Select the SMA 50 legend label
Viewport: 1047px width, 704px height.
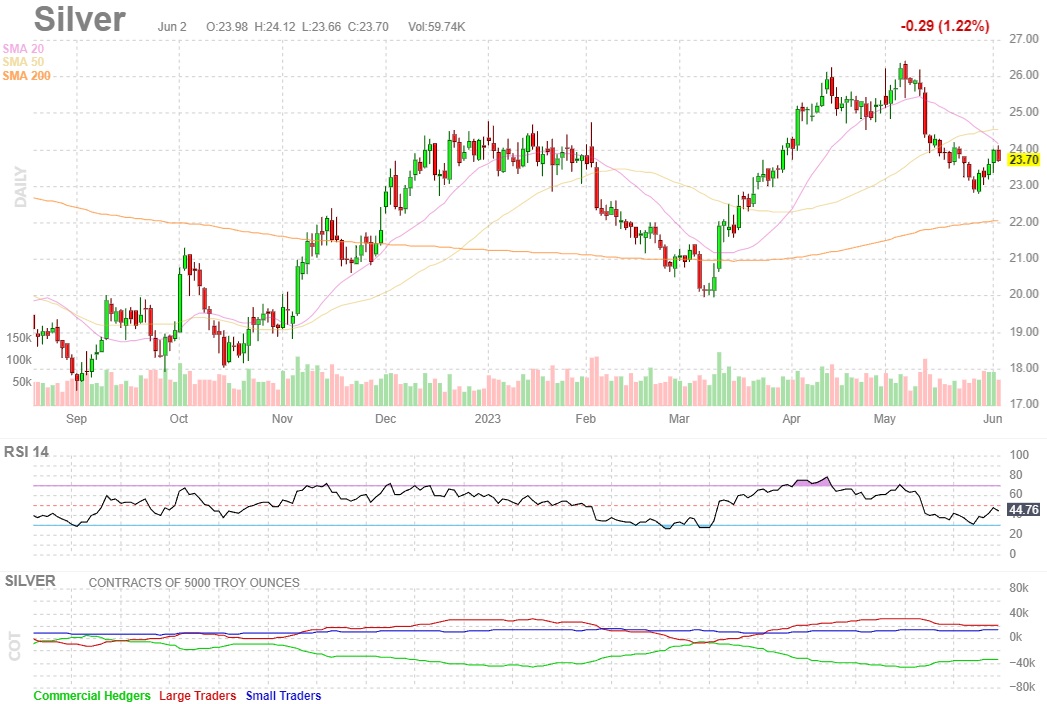[23, 62]
